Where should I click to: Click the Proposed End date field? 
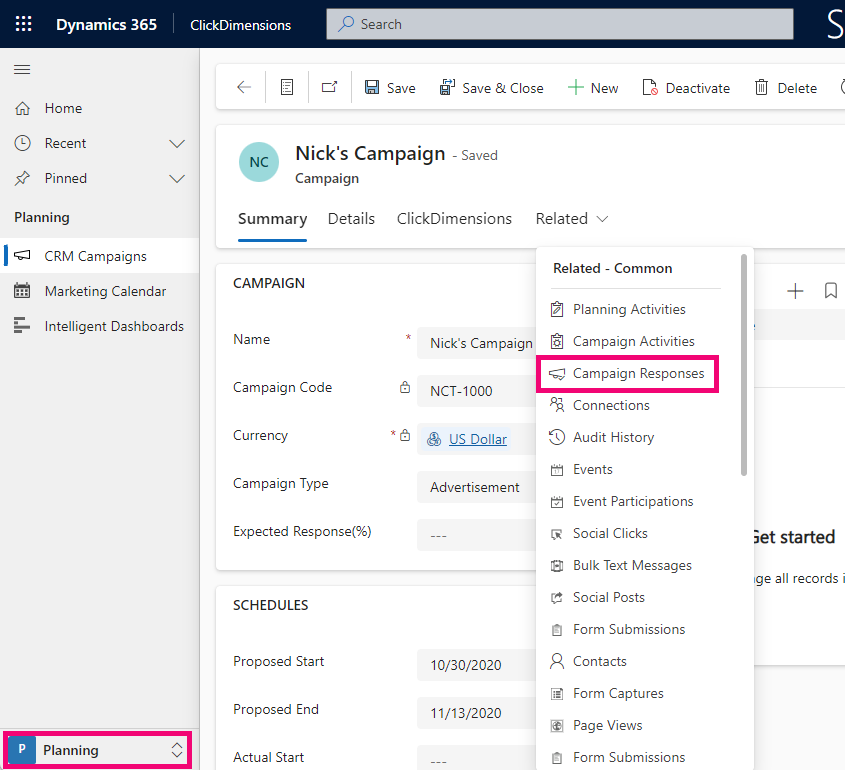click(x=476, y=713)
